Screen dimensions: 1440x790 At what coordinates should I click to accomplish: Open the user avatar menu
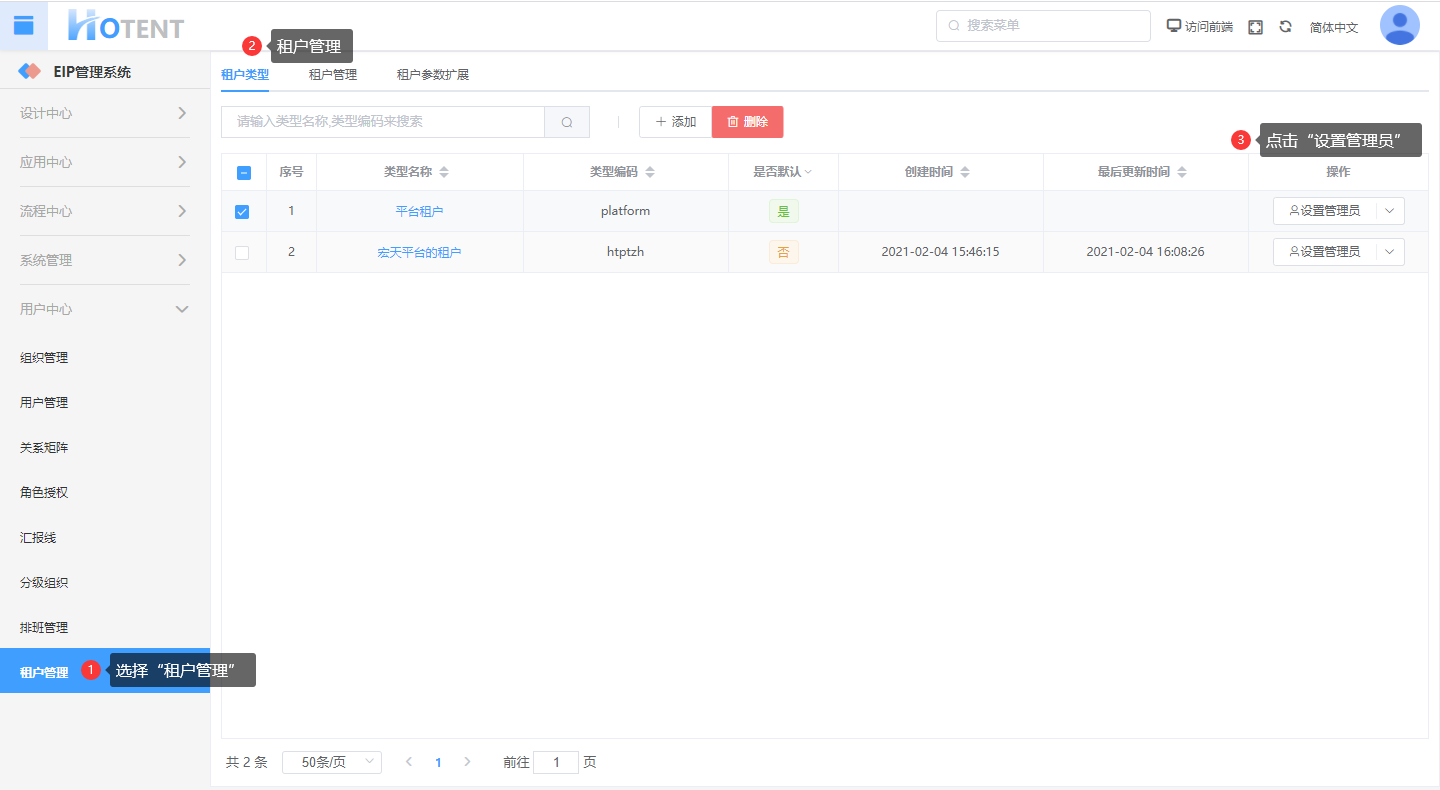coord(1399,26)
